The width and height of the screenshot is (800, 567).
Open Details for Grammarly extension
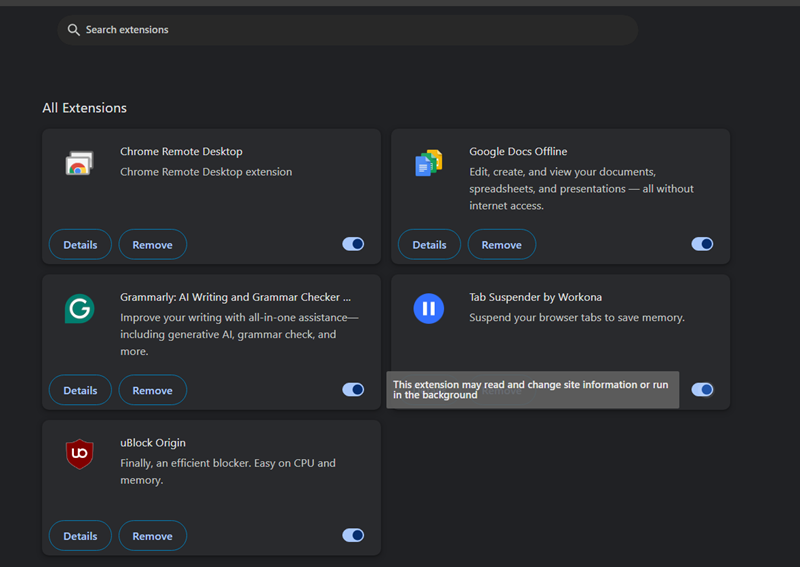click(80, 390)
